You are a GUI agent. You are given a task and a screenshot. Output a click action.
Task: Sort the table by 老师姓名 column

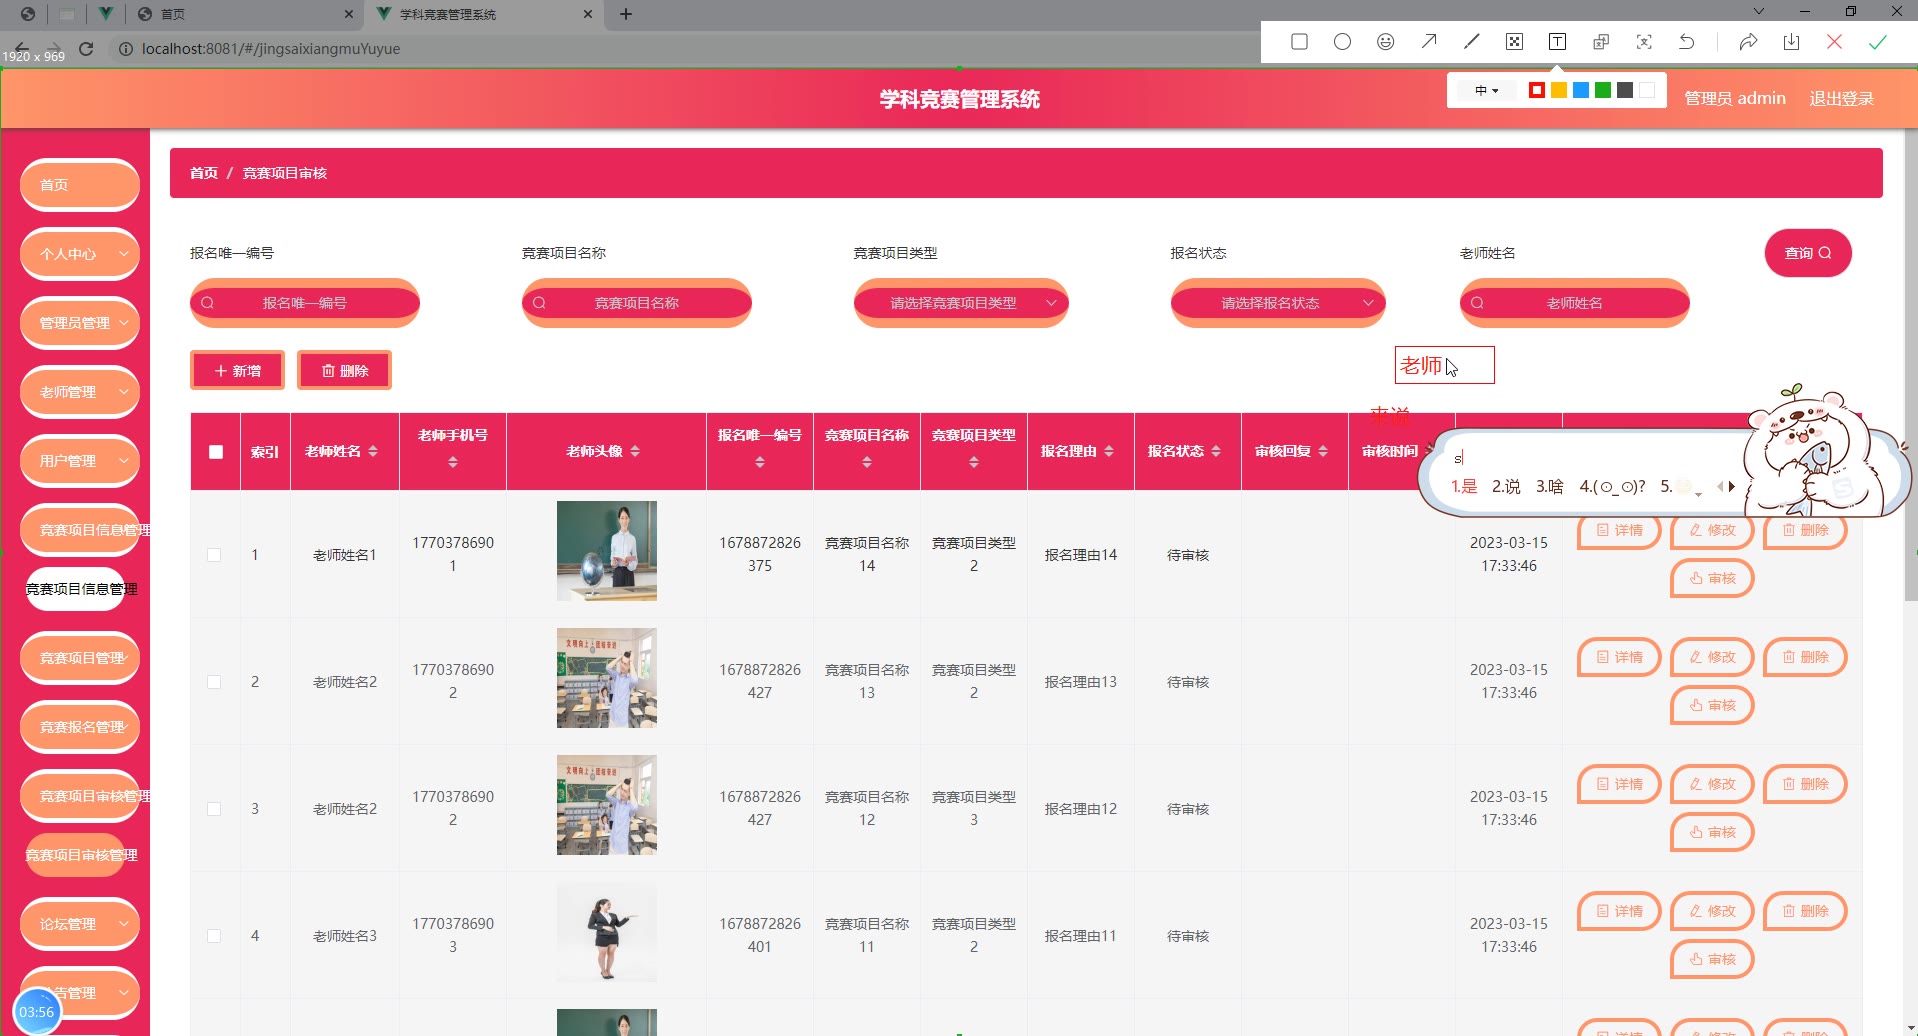373,452
